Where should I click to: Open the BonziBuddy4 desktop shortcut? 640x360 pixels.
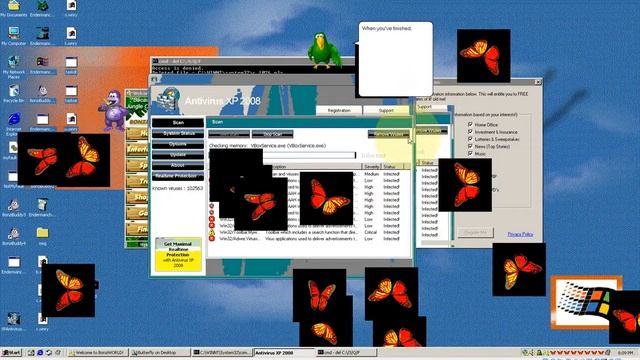[x=14, y=236]
